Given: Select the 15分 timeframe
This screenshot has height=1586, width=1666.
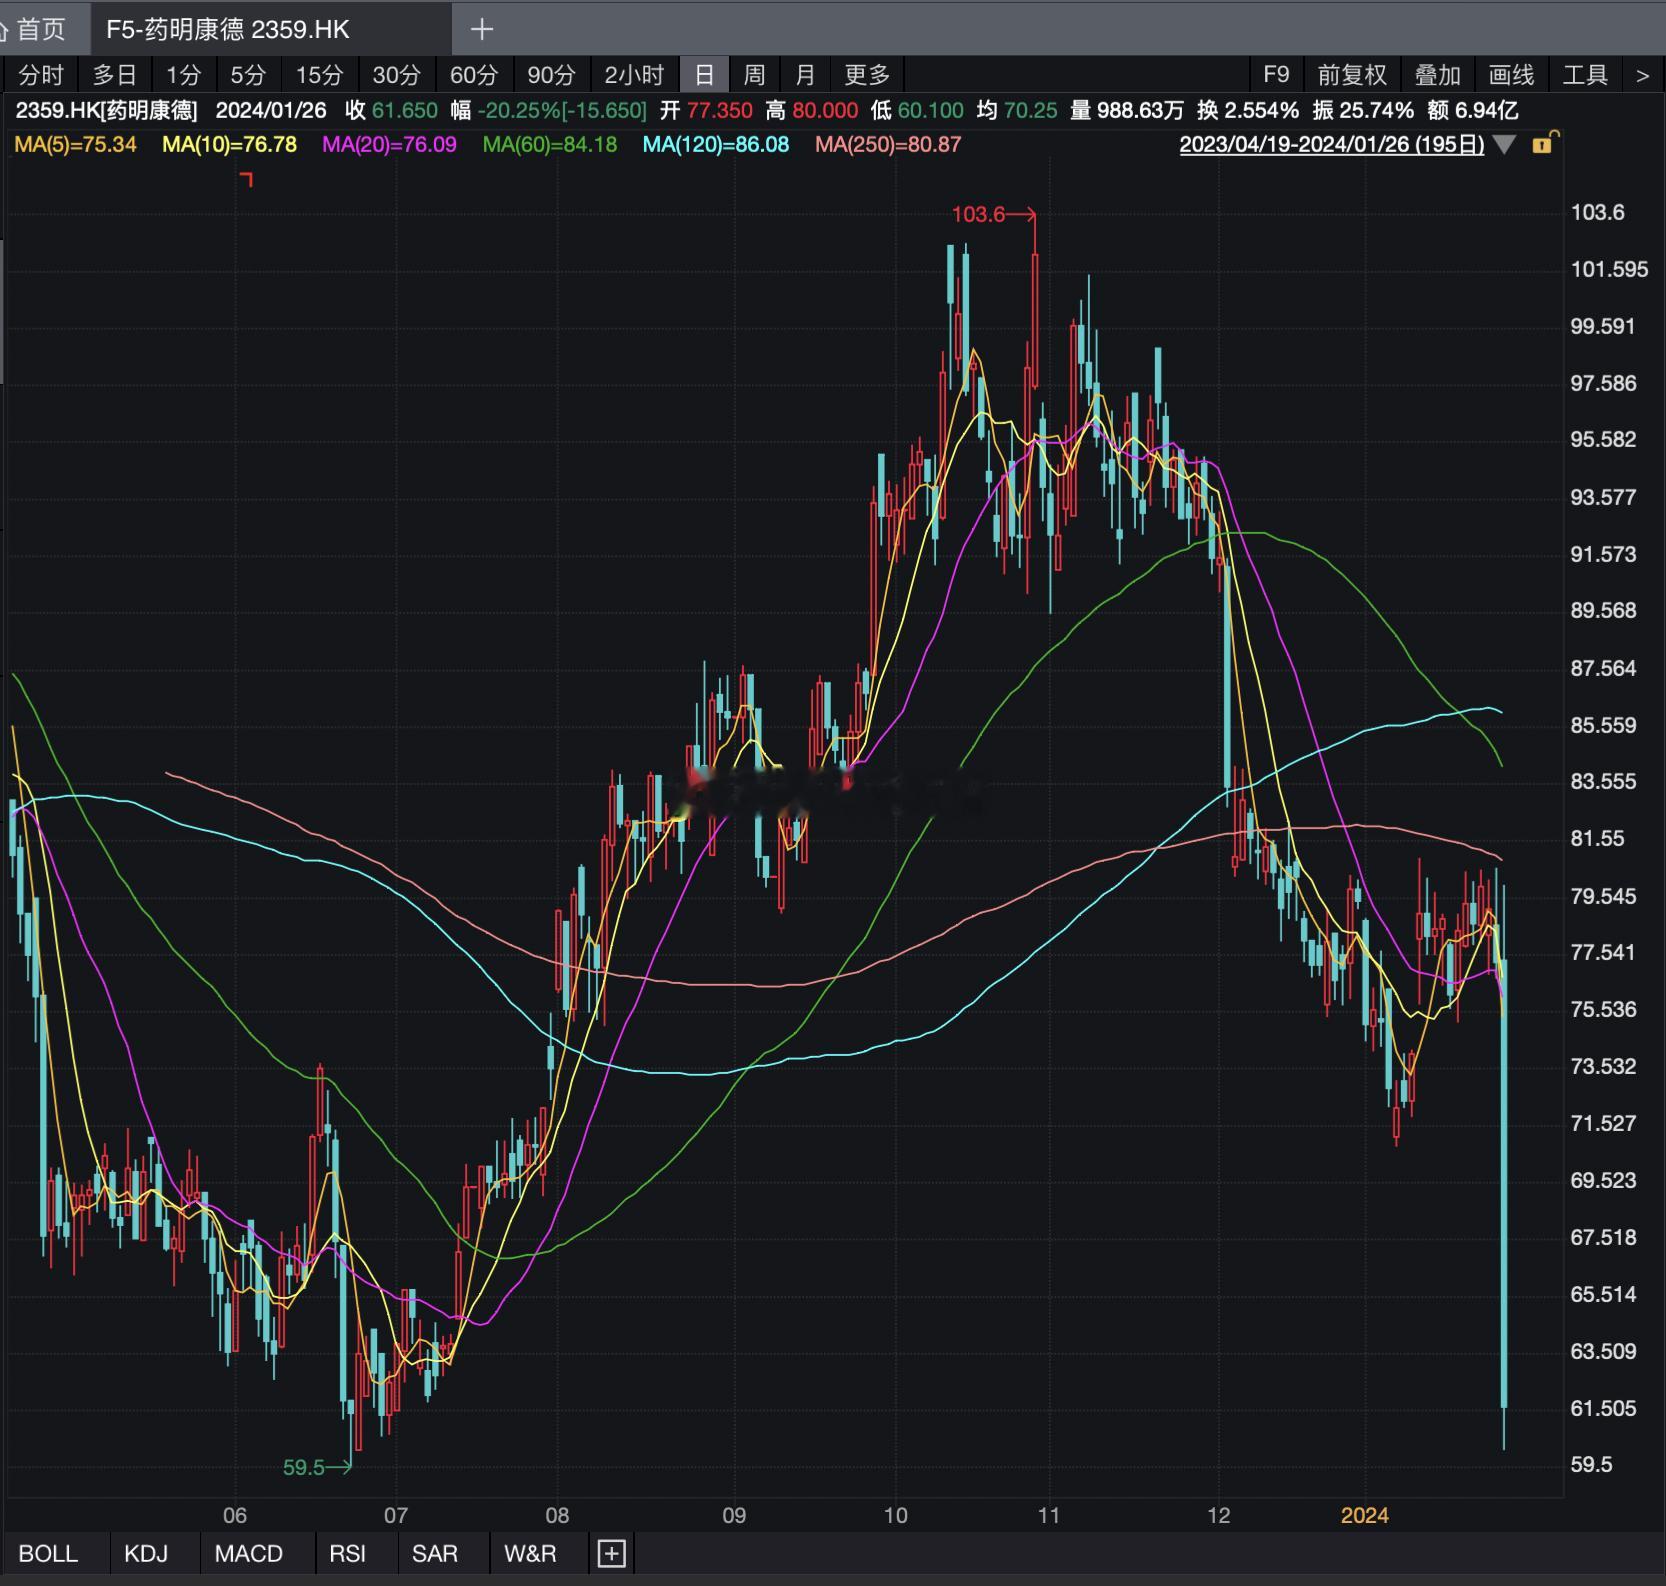Looking at the screenshot, I should (319, 75).
